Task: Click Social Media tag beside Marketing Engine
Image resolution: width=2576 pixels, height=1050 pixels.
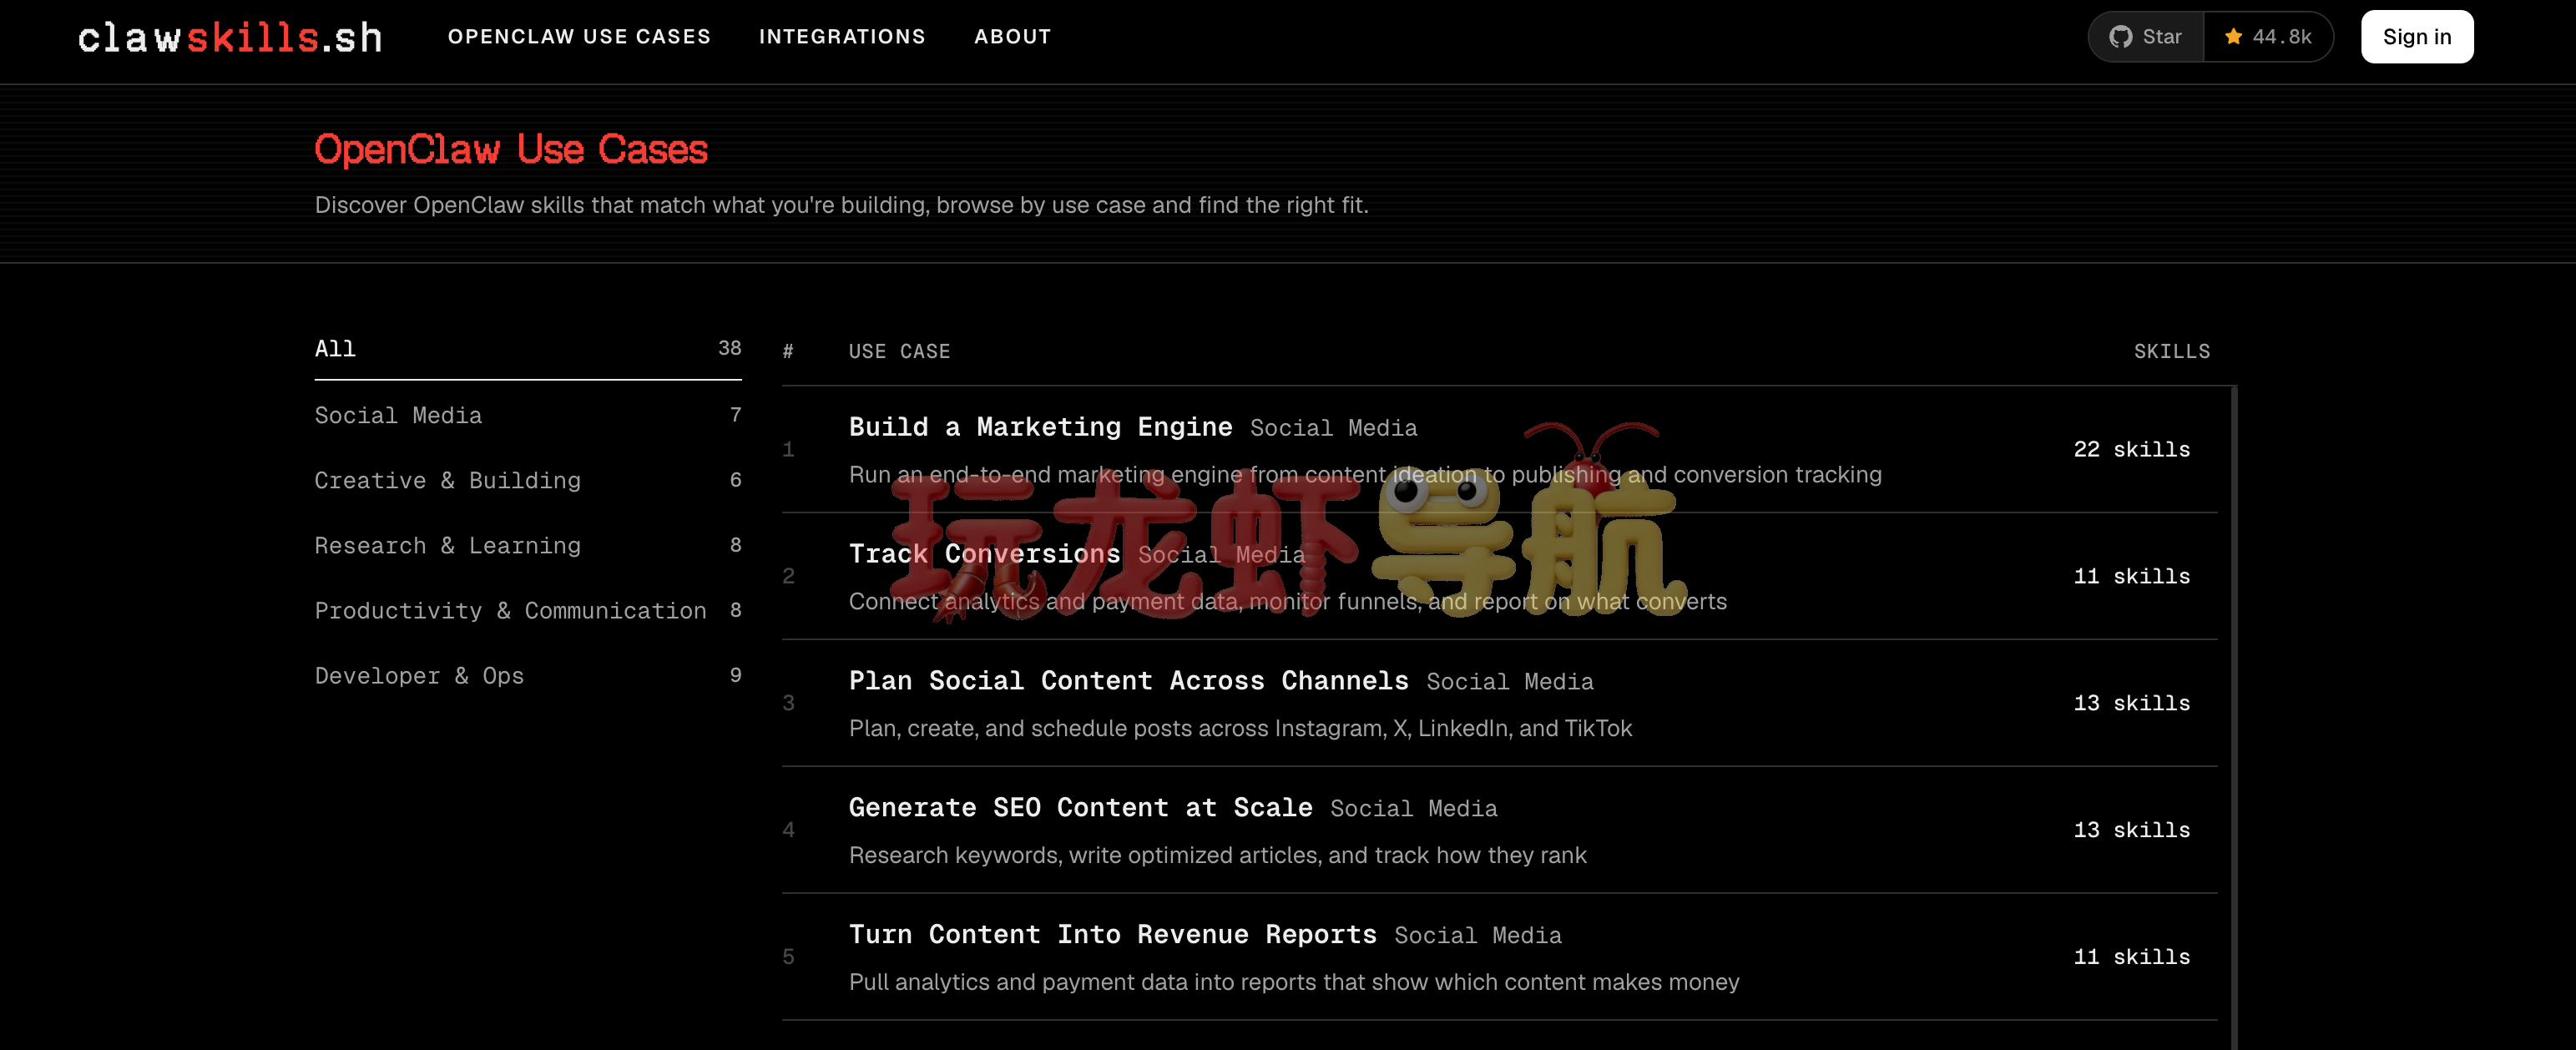Action: tap(1333, 428)
